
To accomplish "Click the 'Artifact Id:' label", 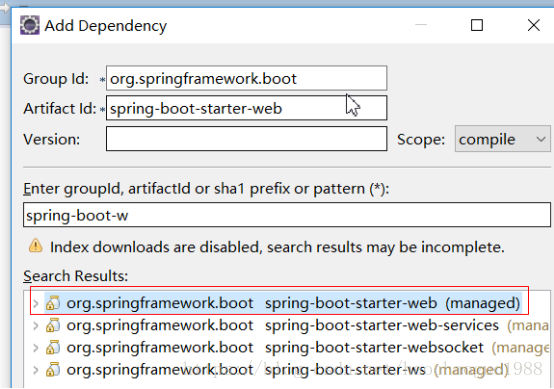I will pos(60,108).
